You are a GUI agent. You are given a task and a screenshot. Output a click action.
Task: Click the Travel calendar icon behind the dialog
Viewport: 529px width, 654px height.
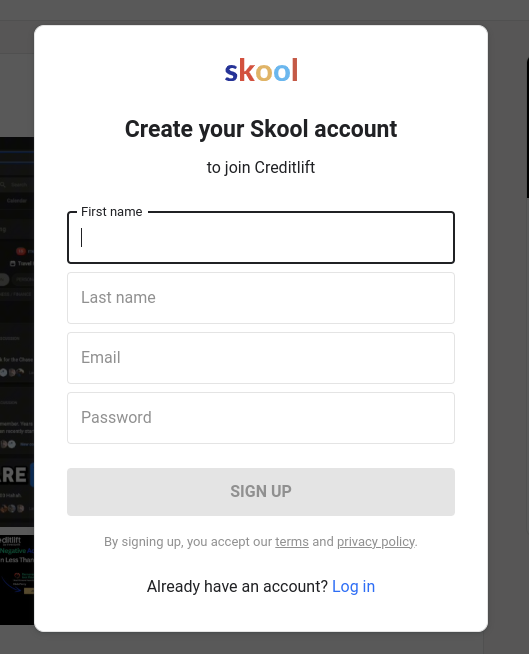13,264
